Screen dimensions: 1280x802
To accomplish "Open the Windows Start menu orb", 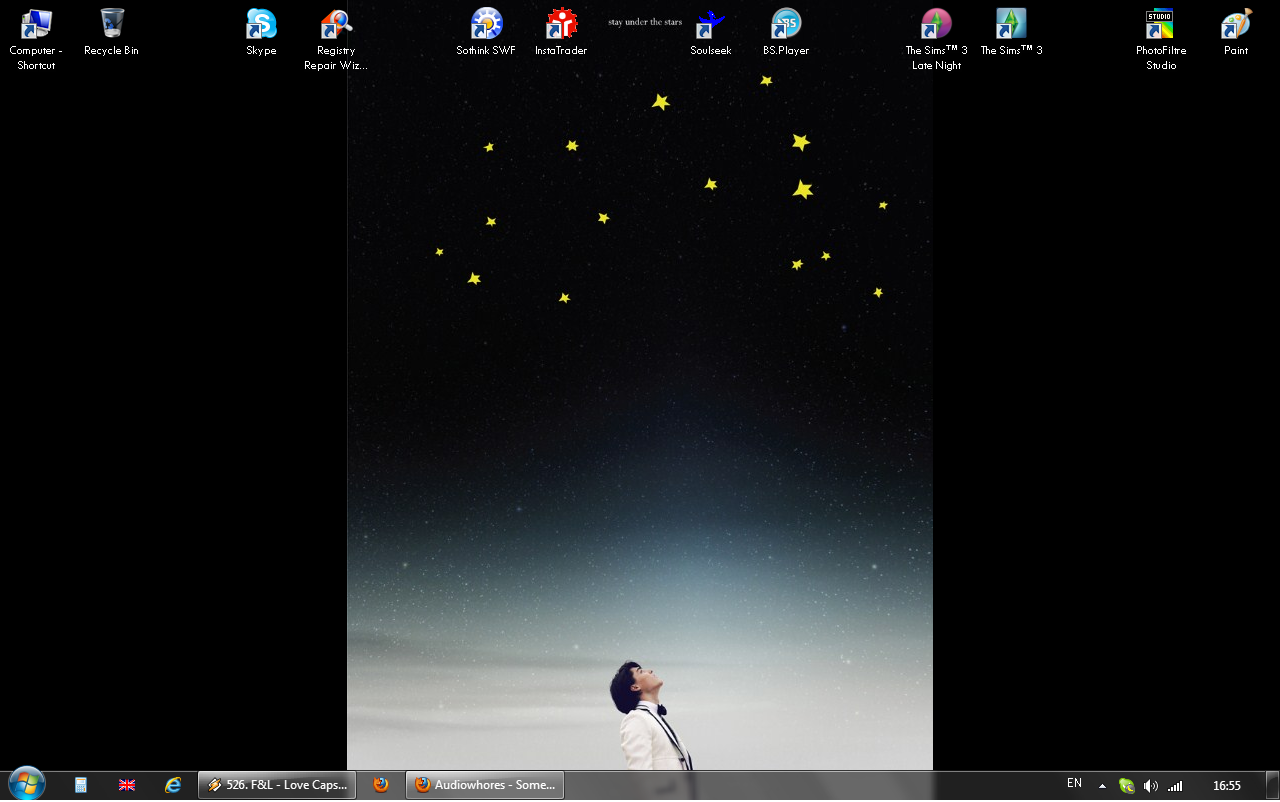I will coord(26,785).
